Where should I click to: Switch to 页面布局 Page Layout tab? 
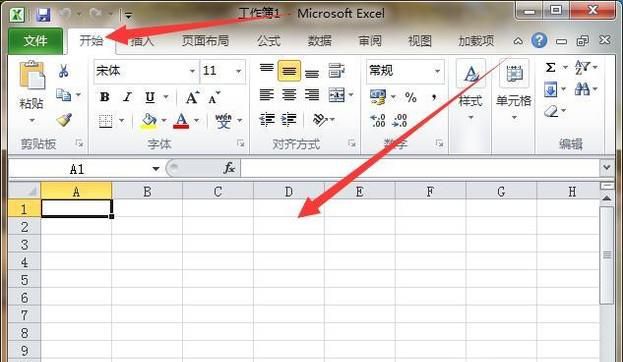point(205,41)
